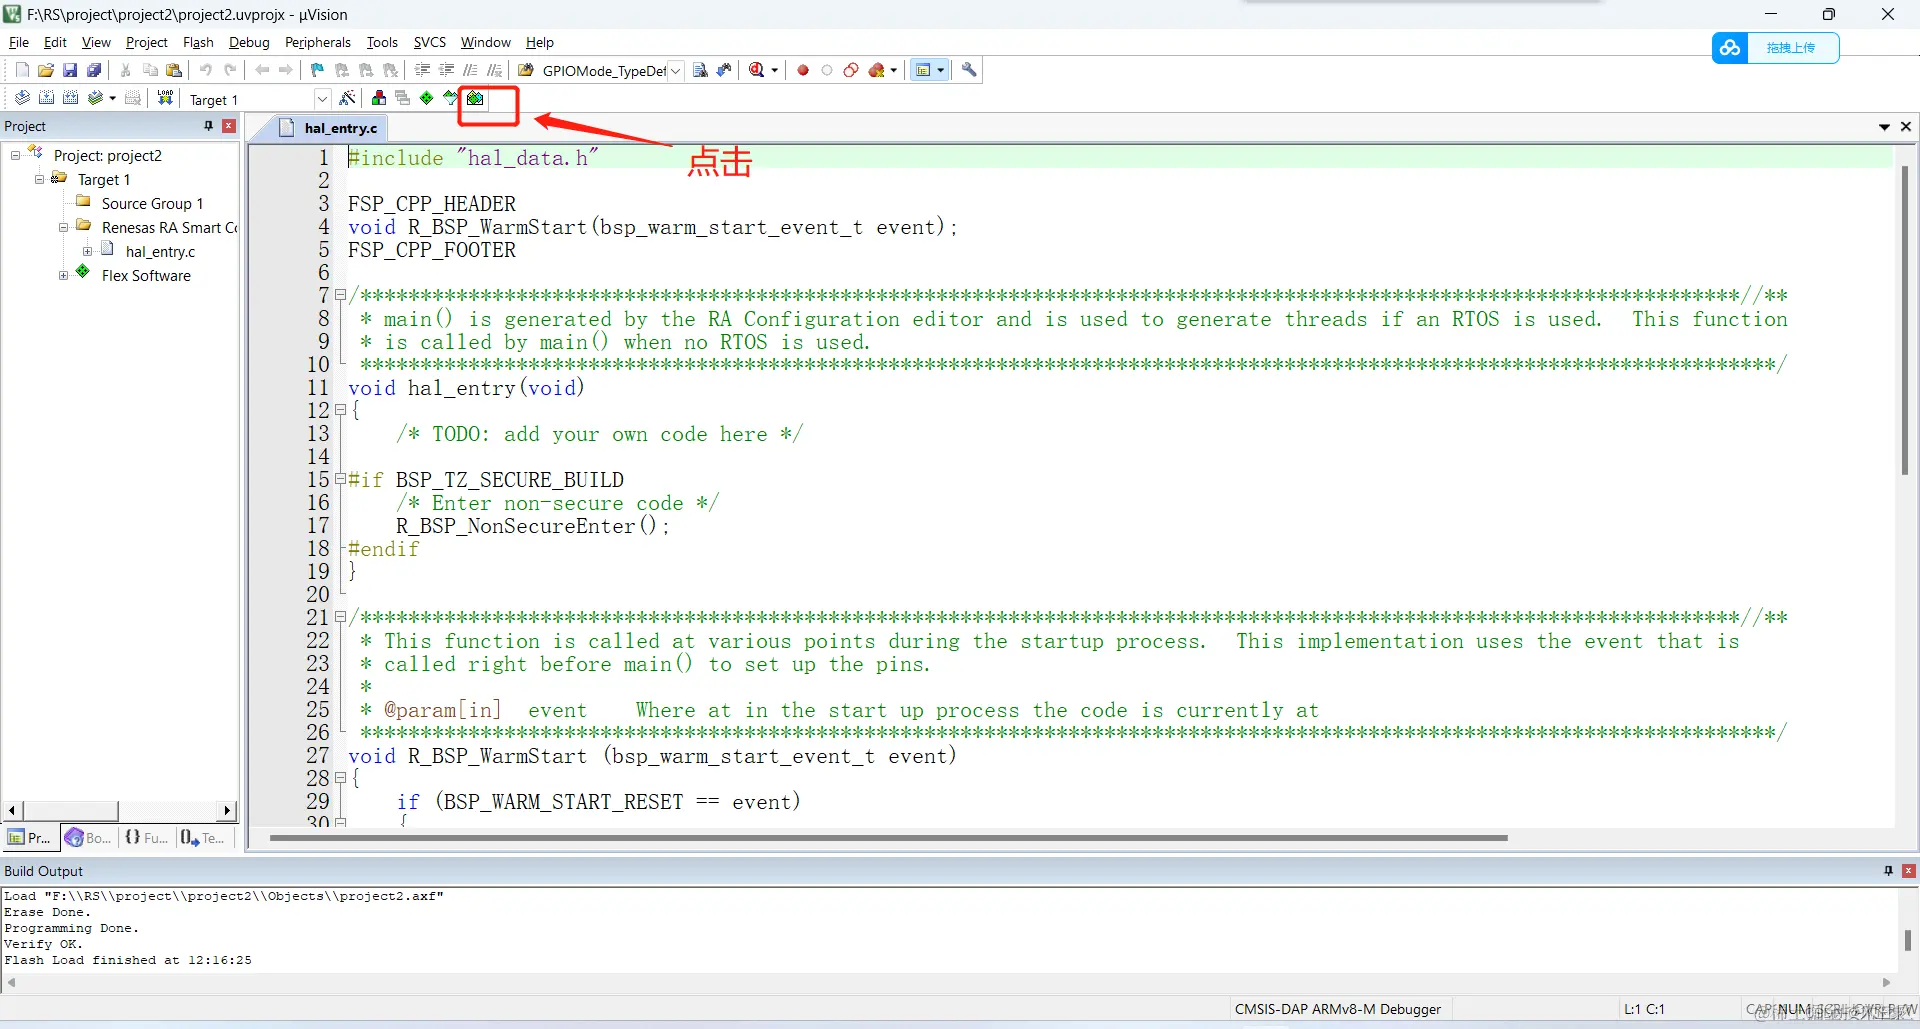Click the Save All icon
Image resolution: width=1920 pixels, height=1029 pixels.
click(94, 70)
